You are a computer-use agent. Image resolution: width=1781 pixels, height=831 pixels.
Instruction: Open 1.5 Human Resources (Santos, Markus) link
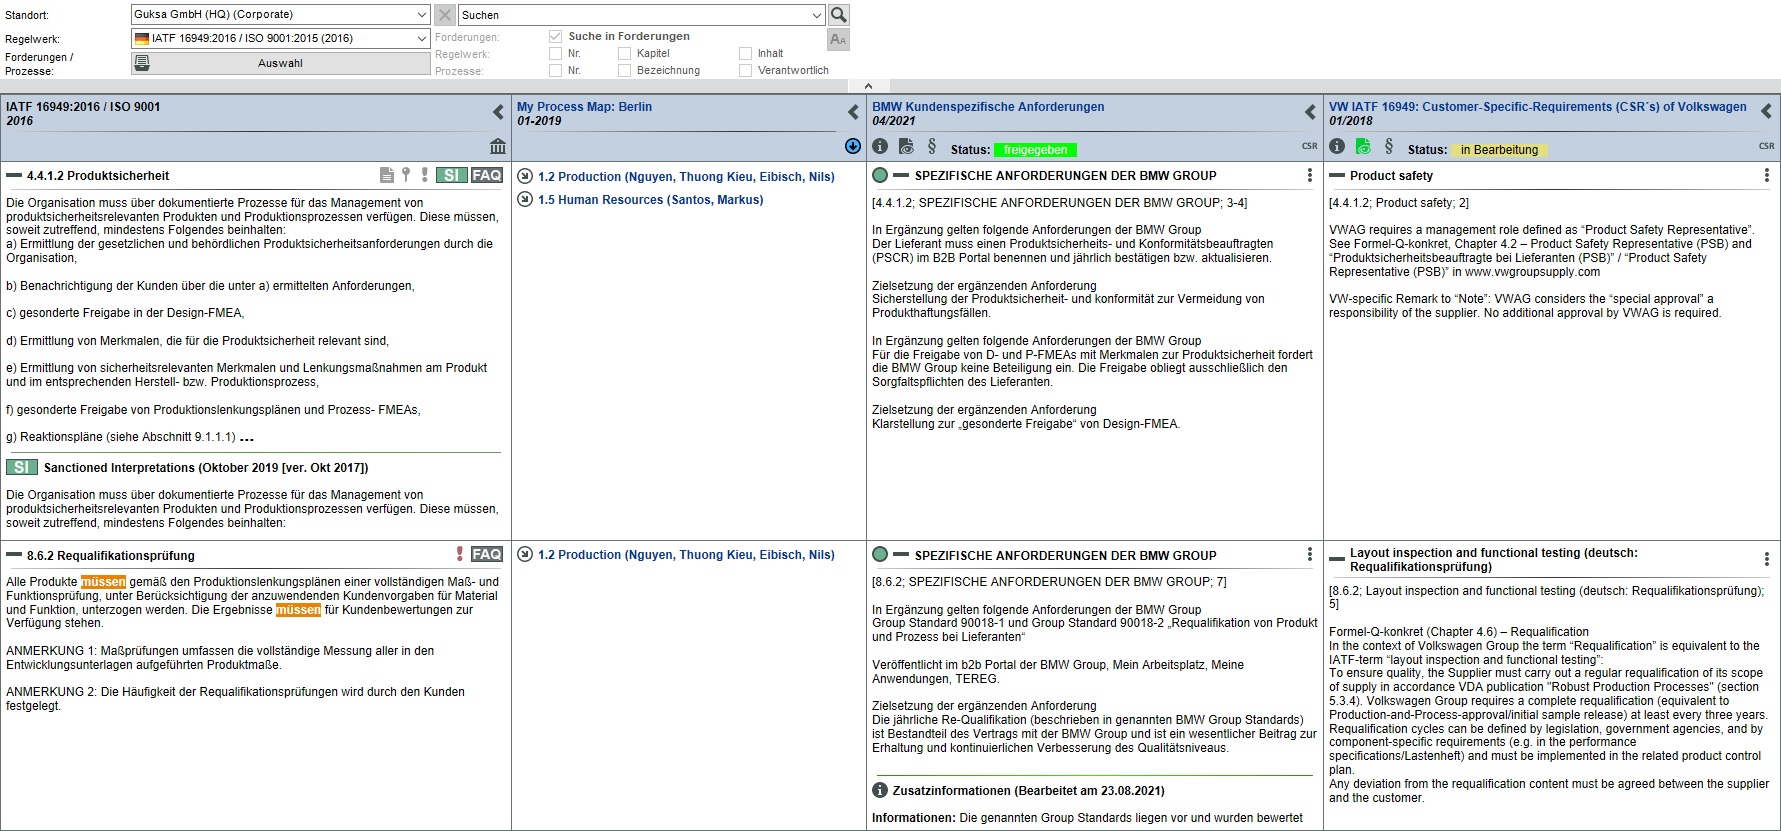point(650,199)
